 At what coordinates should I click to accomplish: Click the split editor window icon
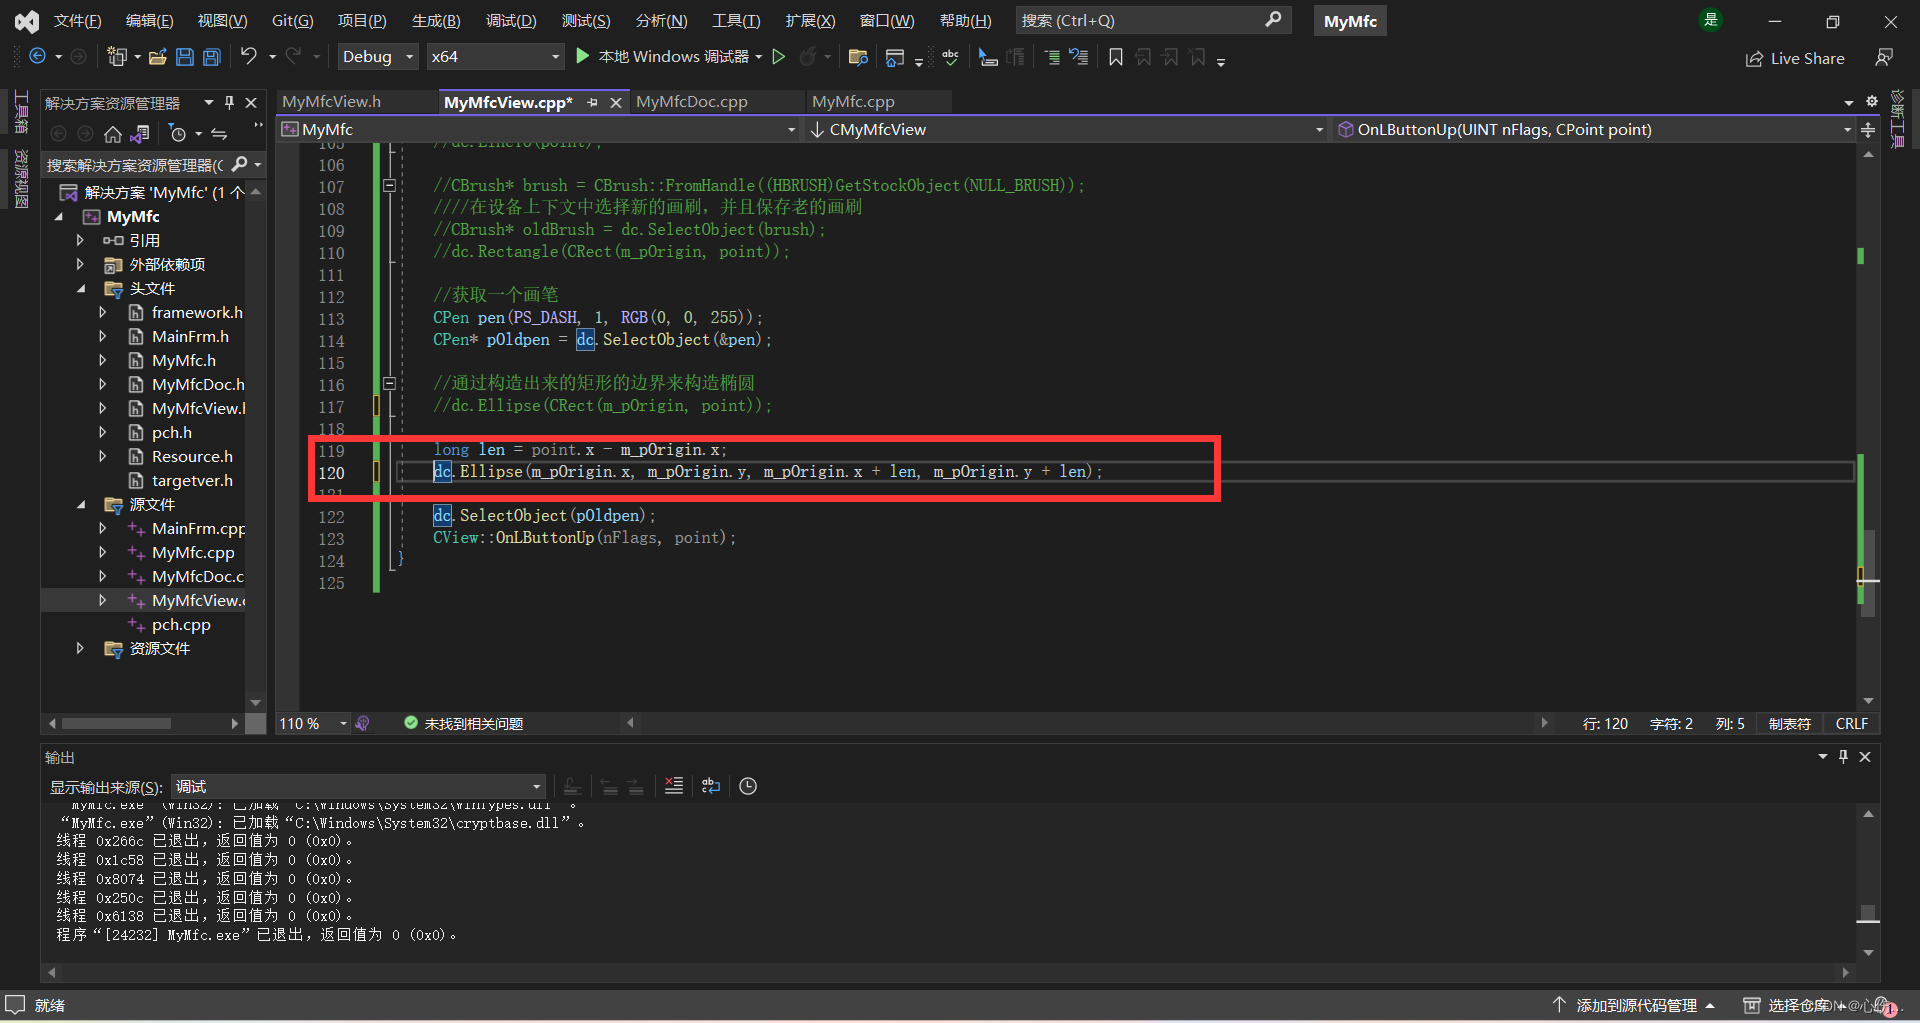(x=1868, y=129)
